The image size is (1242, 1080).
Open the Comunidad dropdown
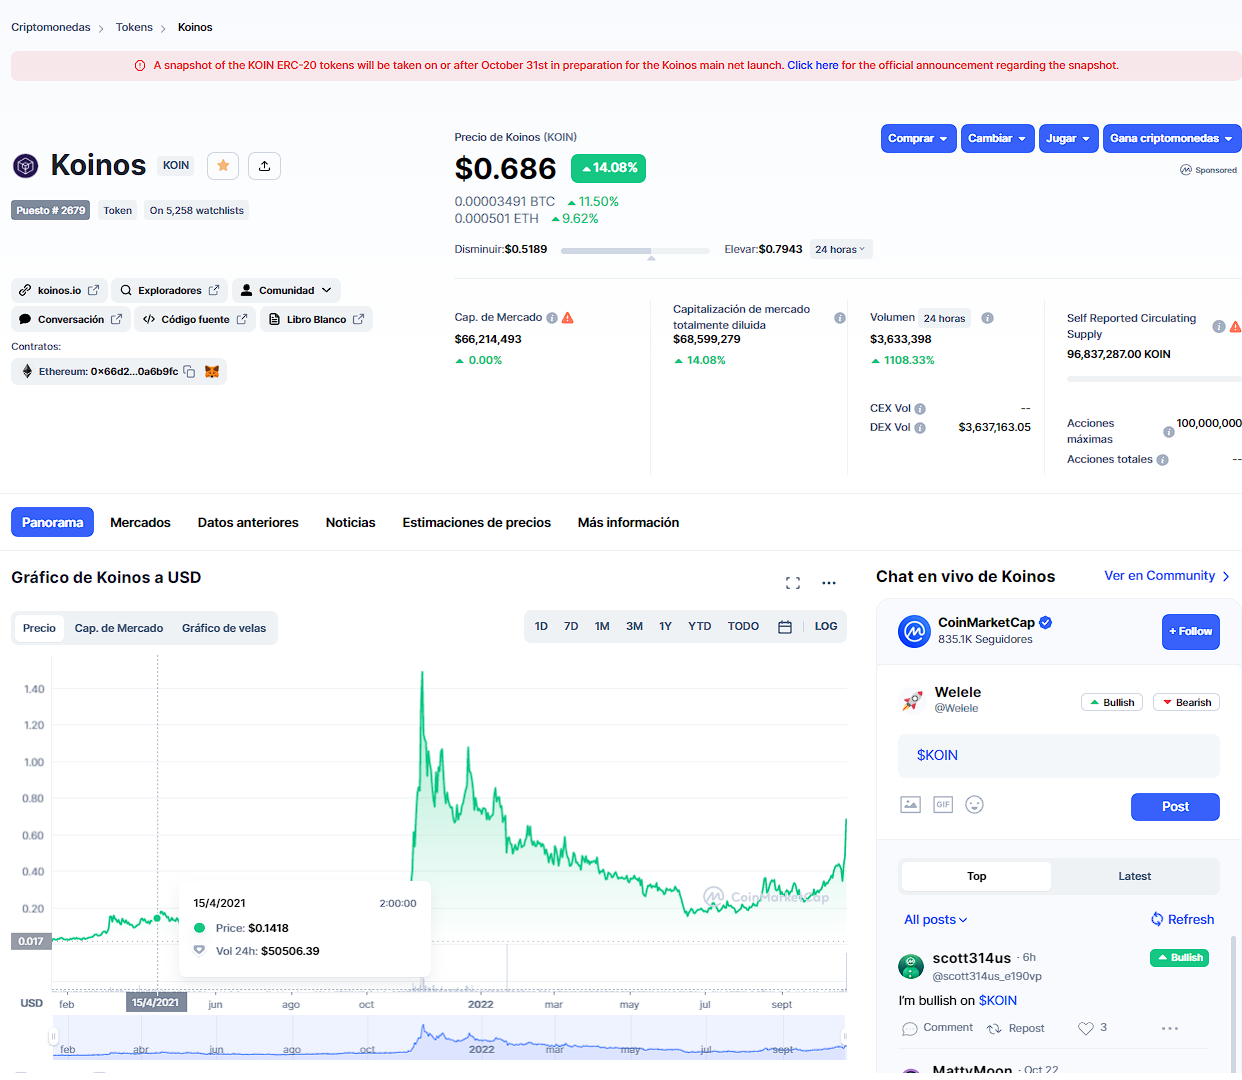286,291
